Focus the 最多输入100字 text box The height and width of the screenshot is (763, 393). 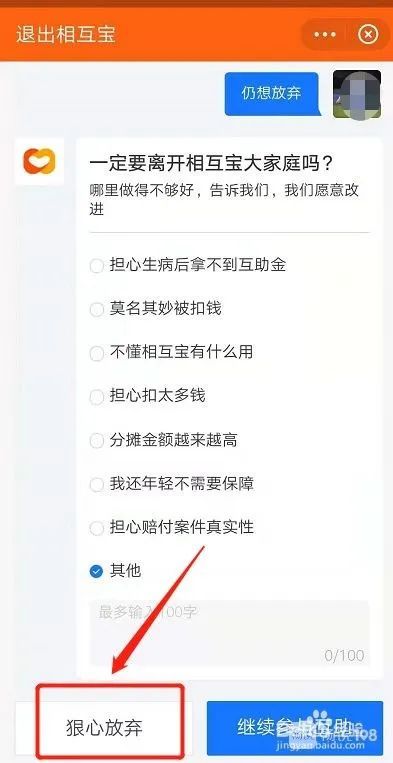click(x=229, y=633)
